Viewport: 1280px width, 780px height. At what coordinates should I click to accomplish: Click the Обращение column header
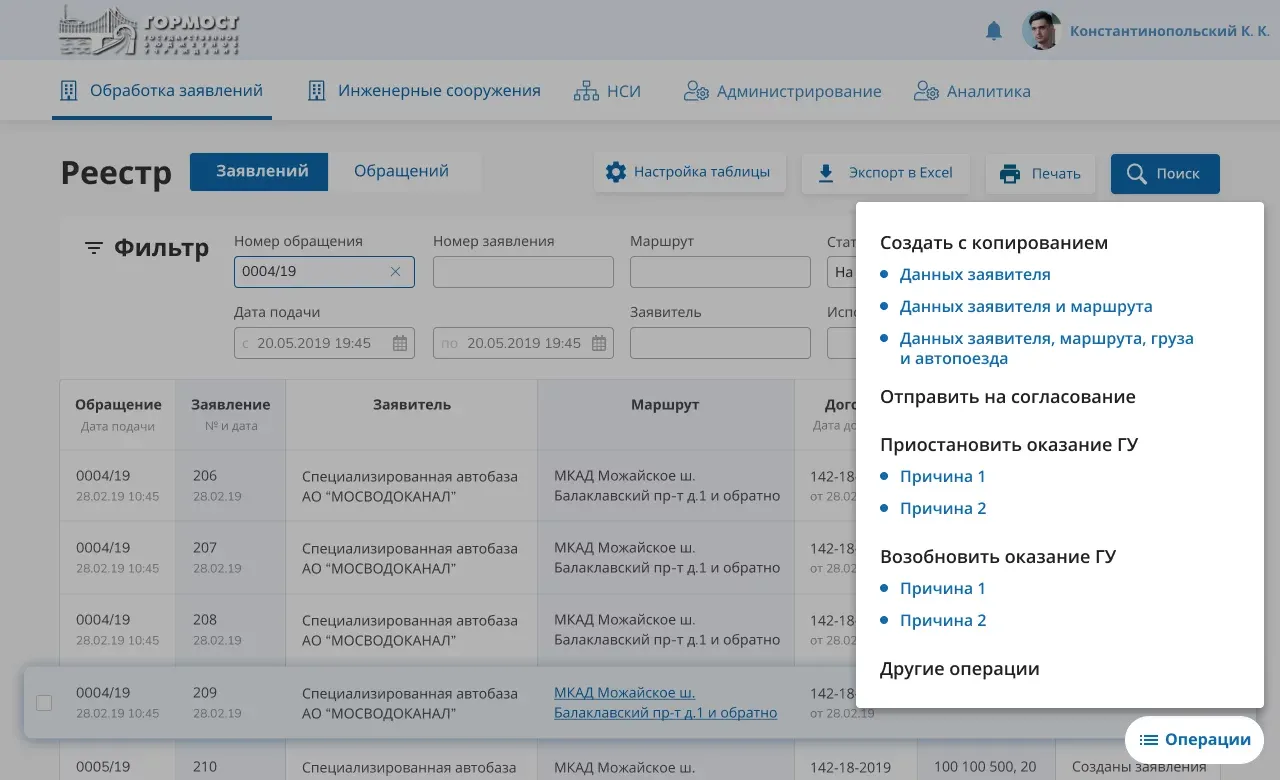118,414
